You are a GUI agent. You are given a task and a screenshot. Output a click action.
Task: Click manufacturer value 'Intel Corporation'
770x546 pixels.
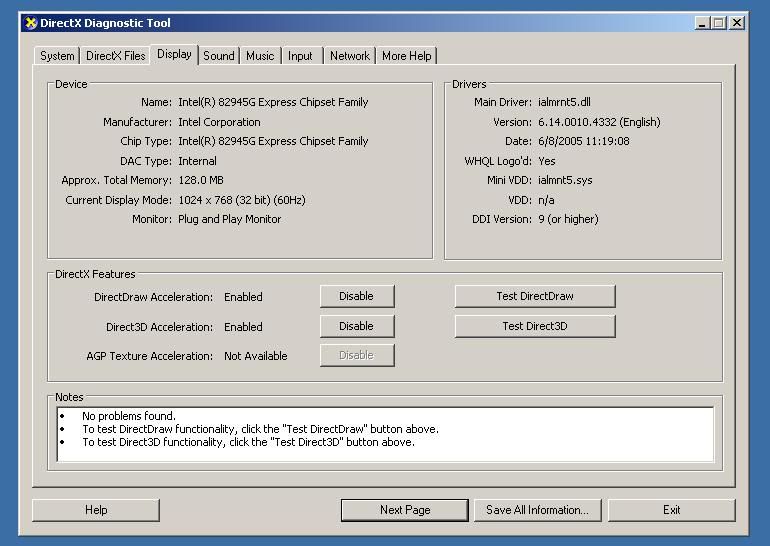219,122
